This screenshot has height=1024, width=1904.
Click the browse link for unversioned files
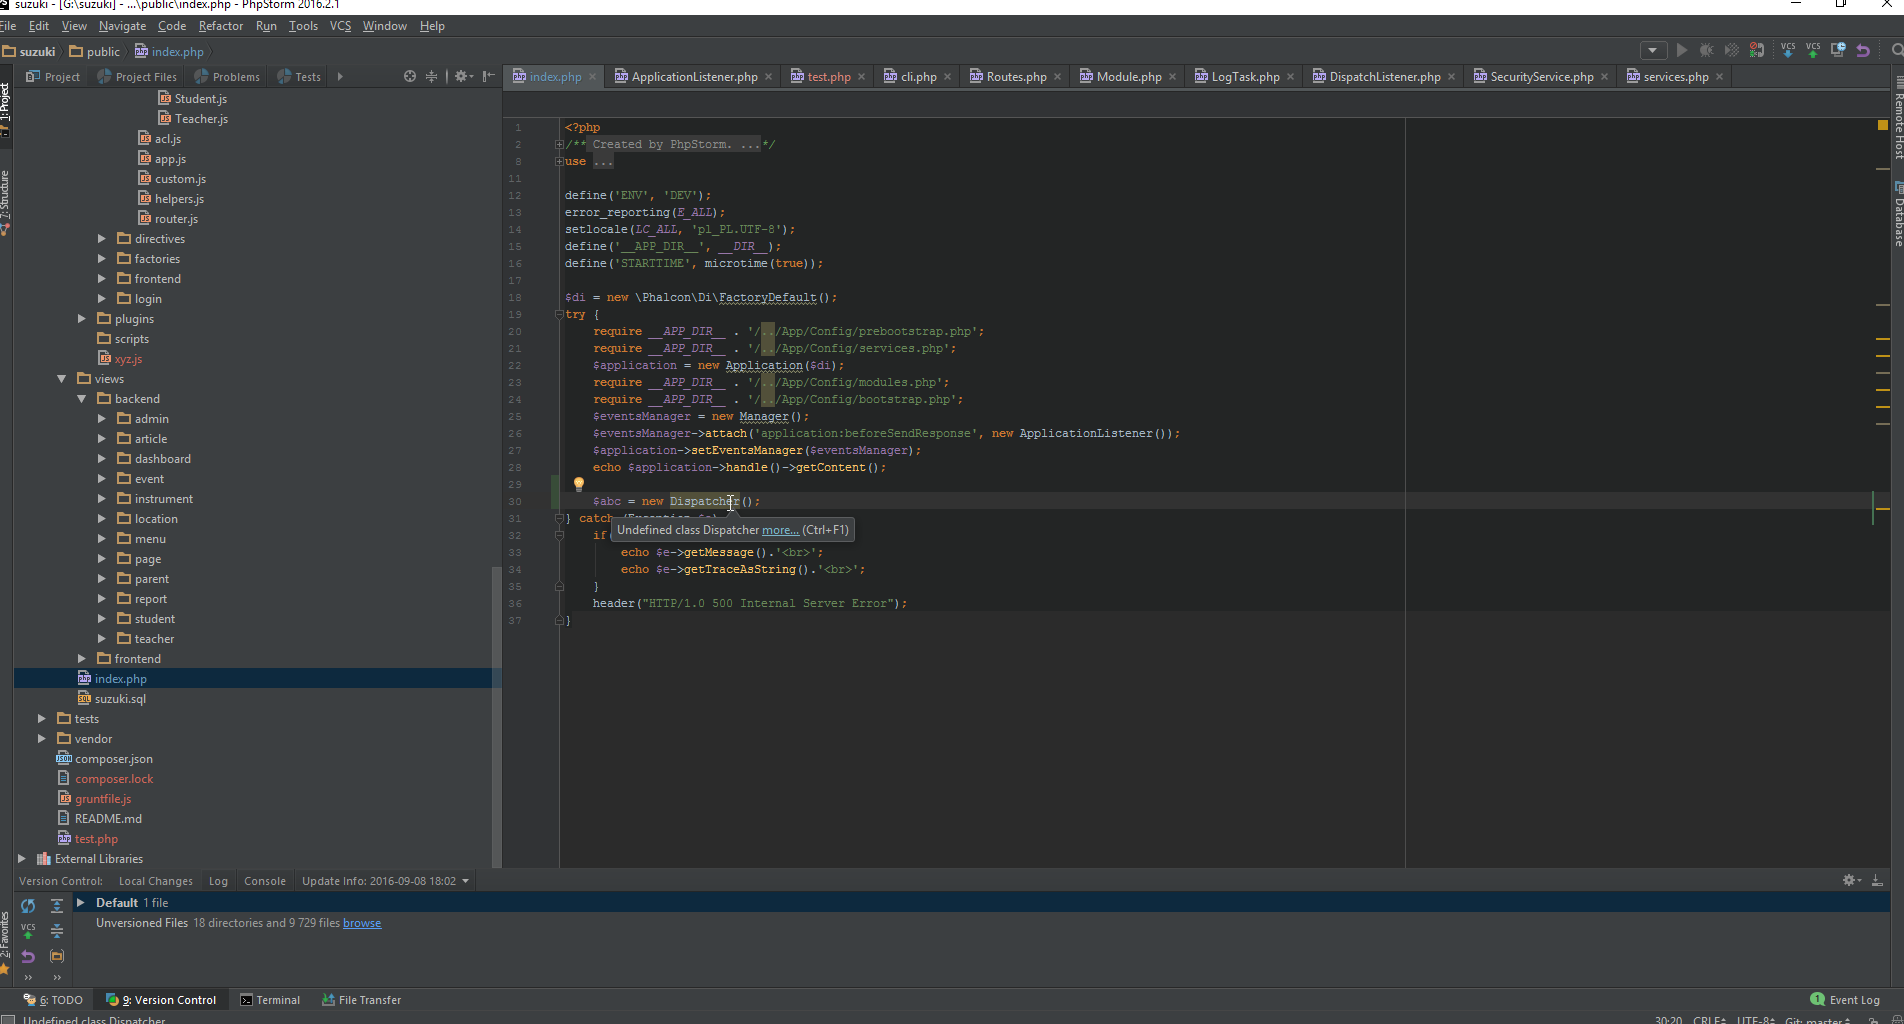362,923
